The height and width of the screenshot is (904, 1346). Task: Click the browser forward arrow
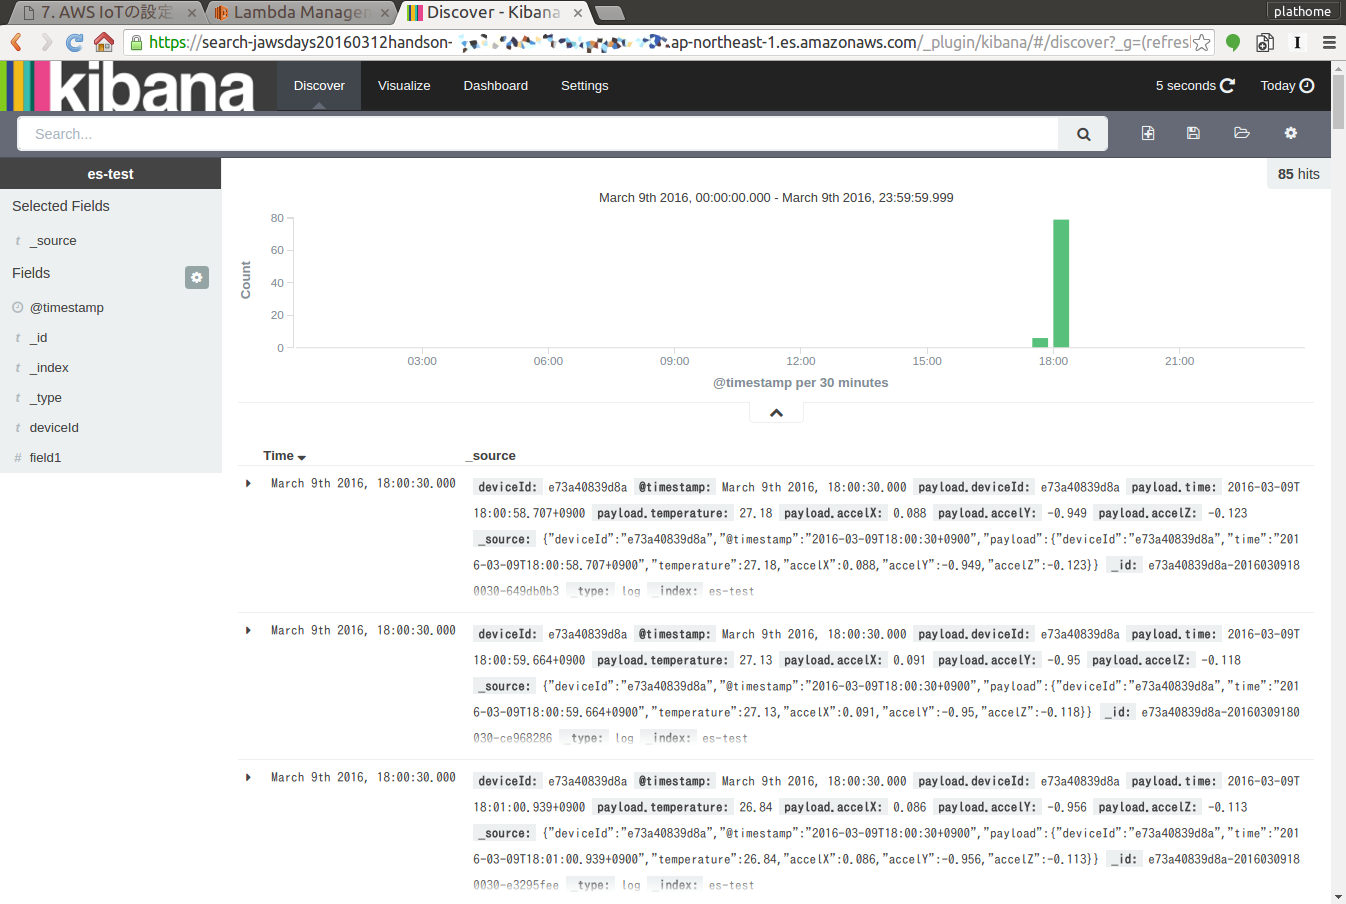(45, 42)
